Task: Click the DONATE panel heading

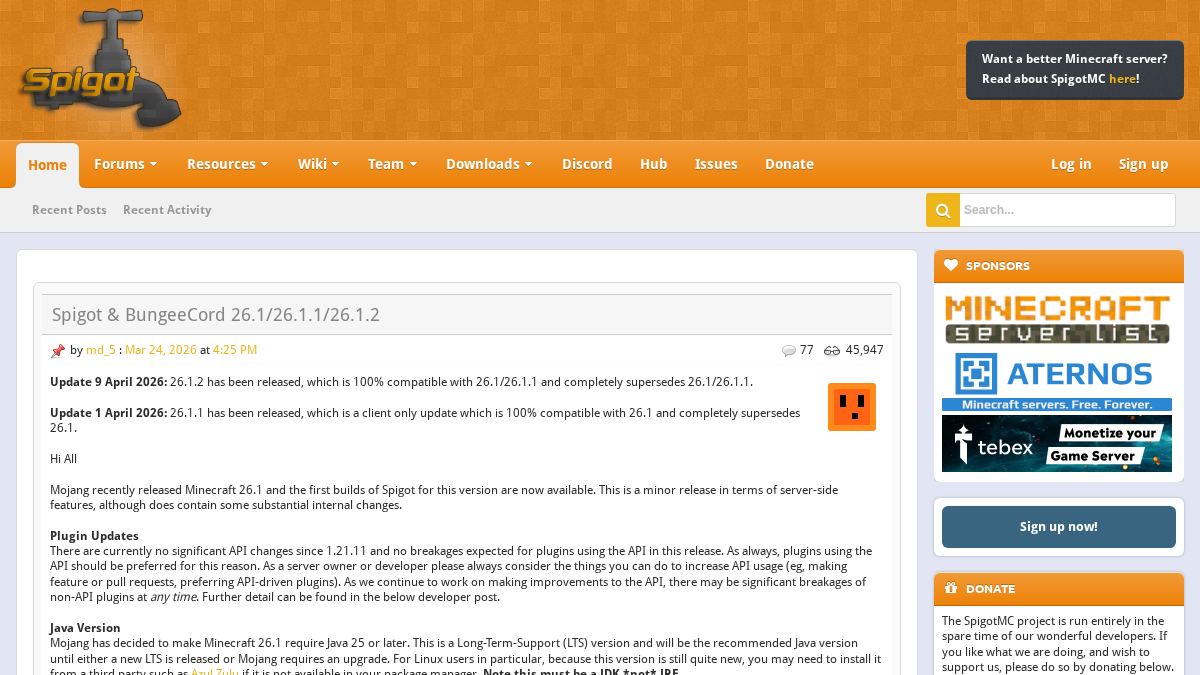Action: 990,589
